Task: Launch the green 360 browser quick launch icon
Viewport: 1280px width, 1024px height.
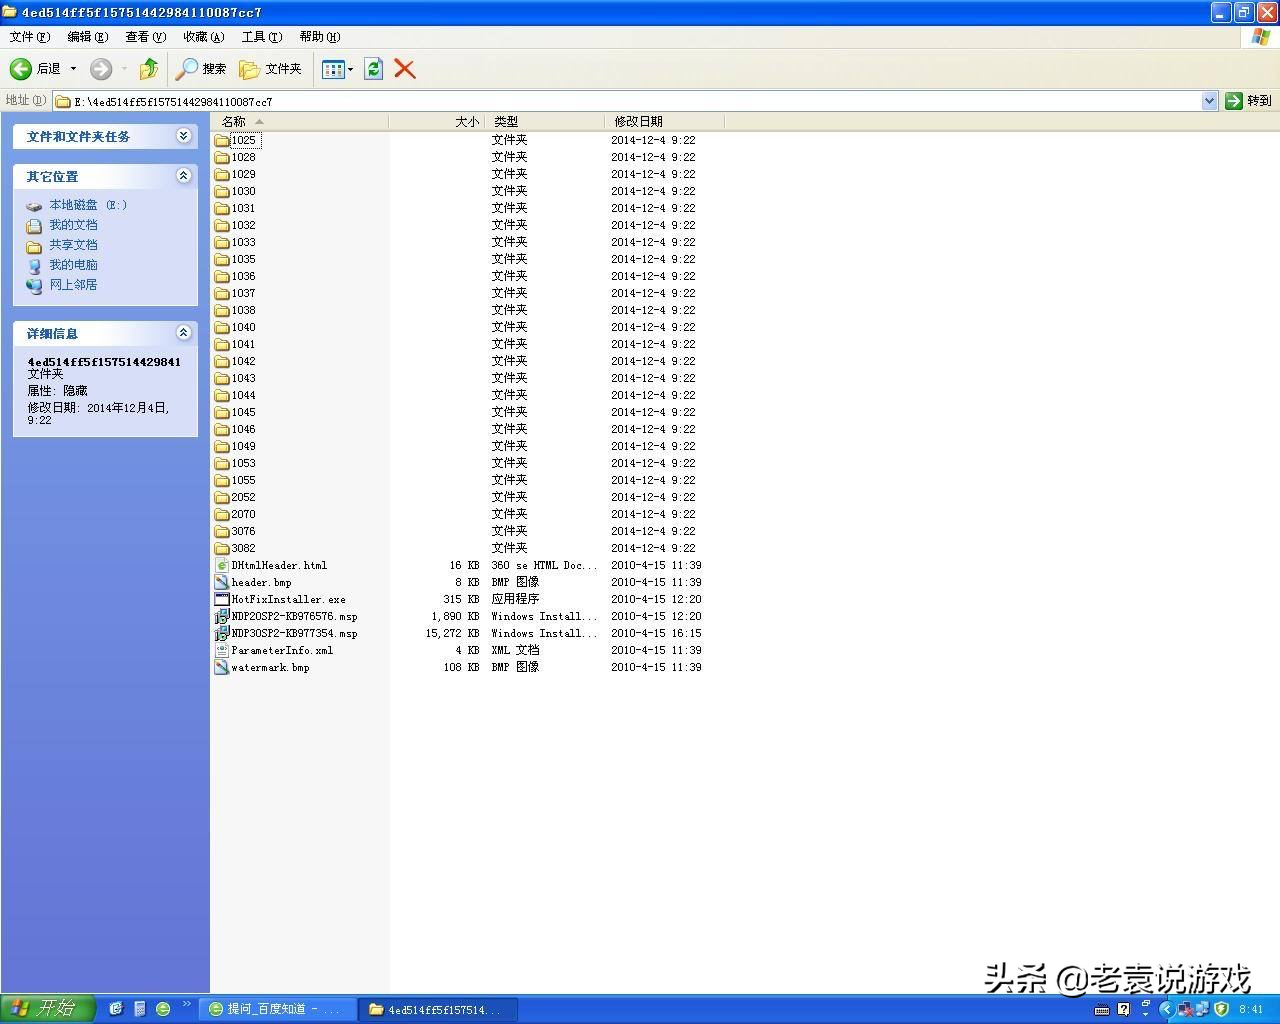Action: [163, 1009]
